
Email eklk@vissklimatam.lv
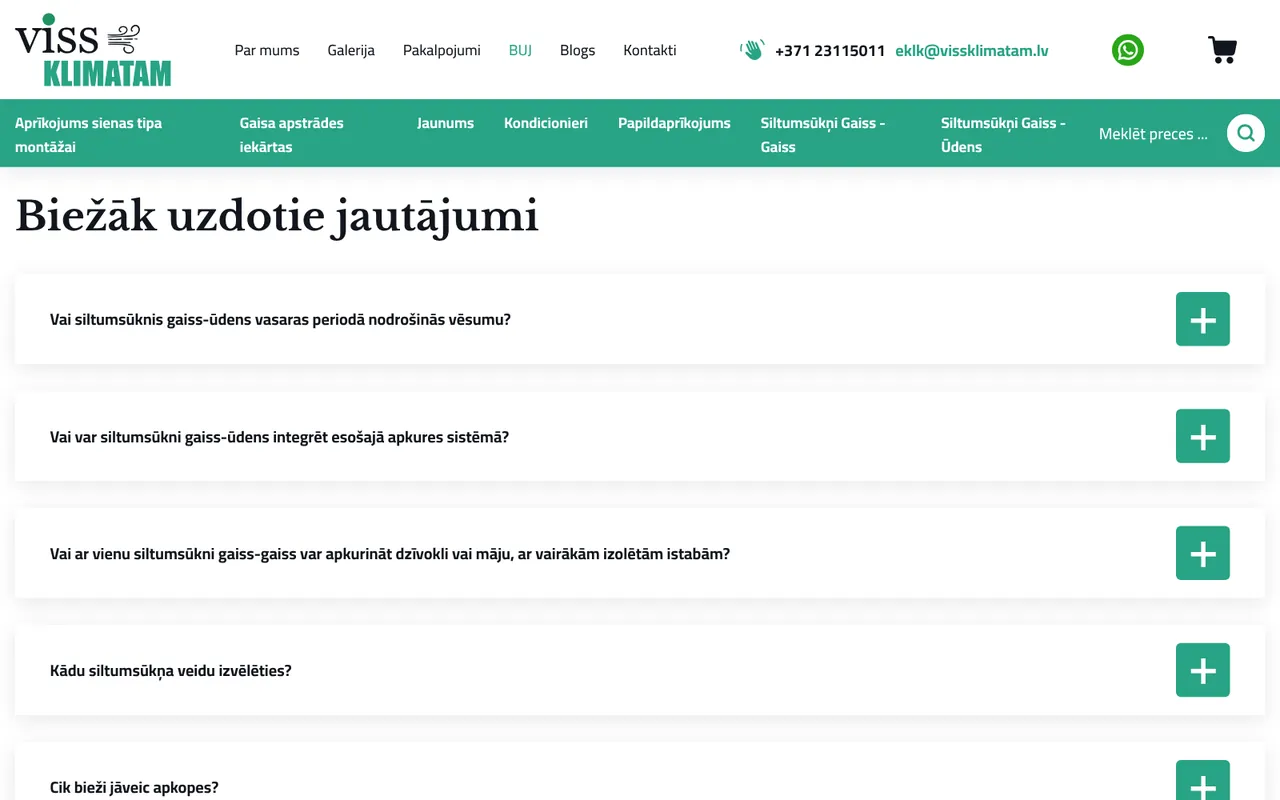point(972,50)
